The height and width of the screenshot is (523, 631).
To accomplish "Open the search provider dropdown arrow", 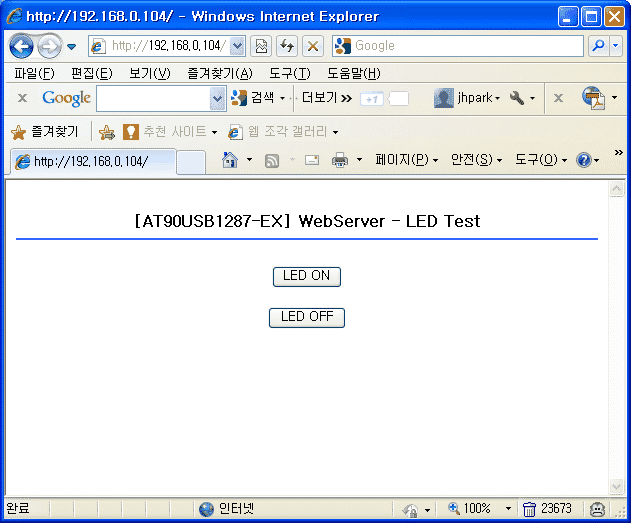I will 616,46.
